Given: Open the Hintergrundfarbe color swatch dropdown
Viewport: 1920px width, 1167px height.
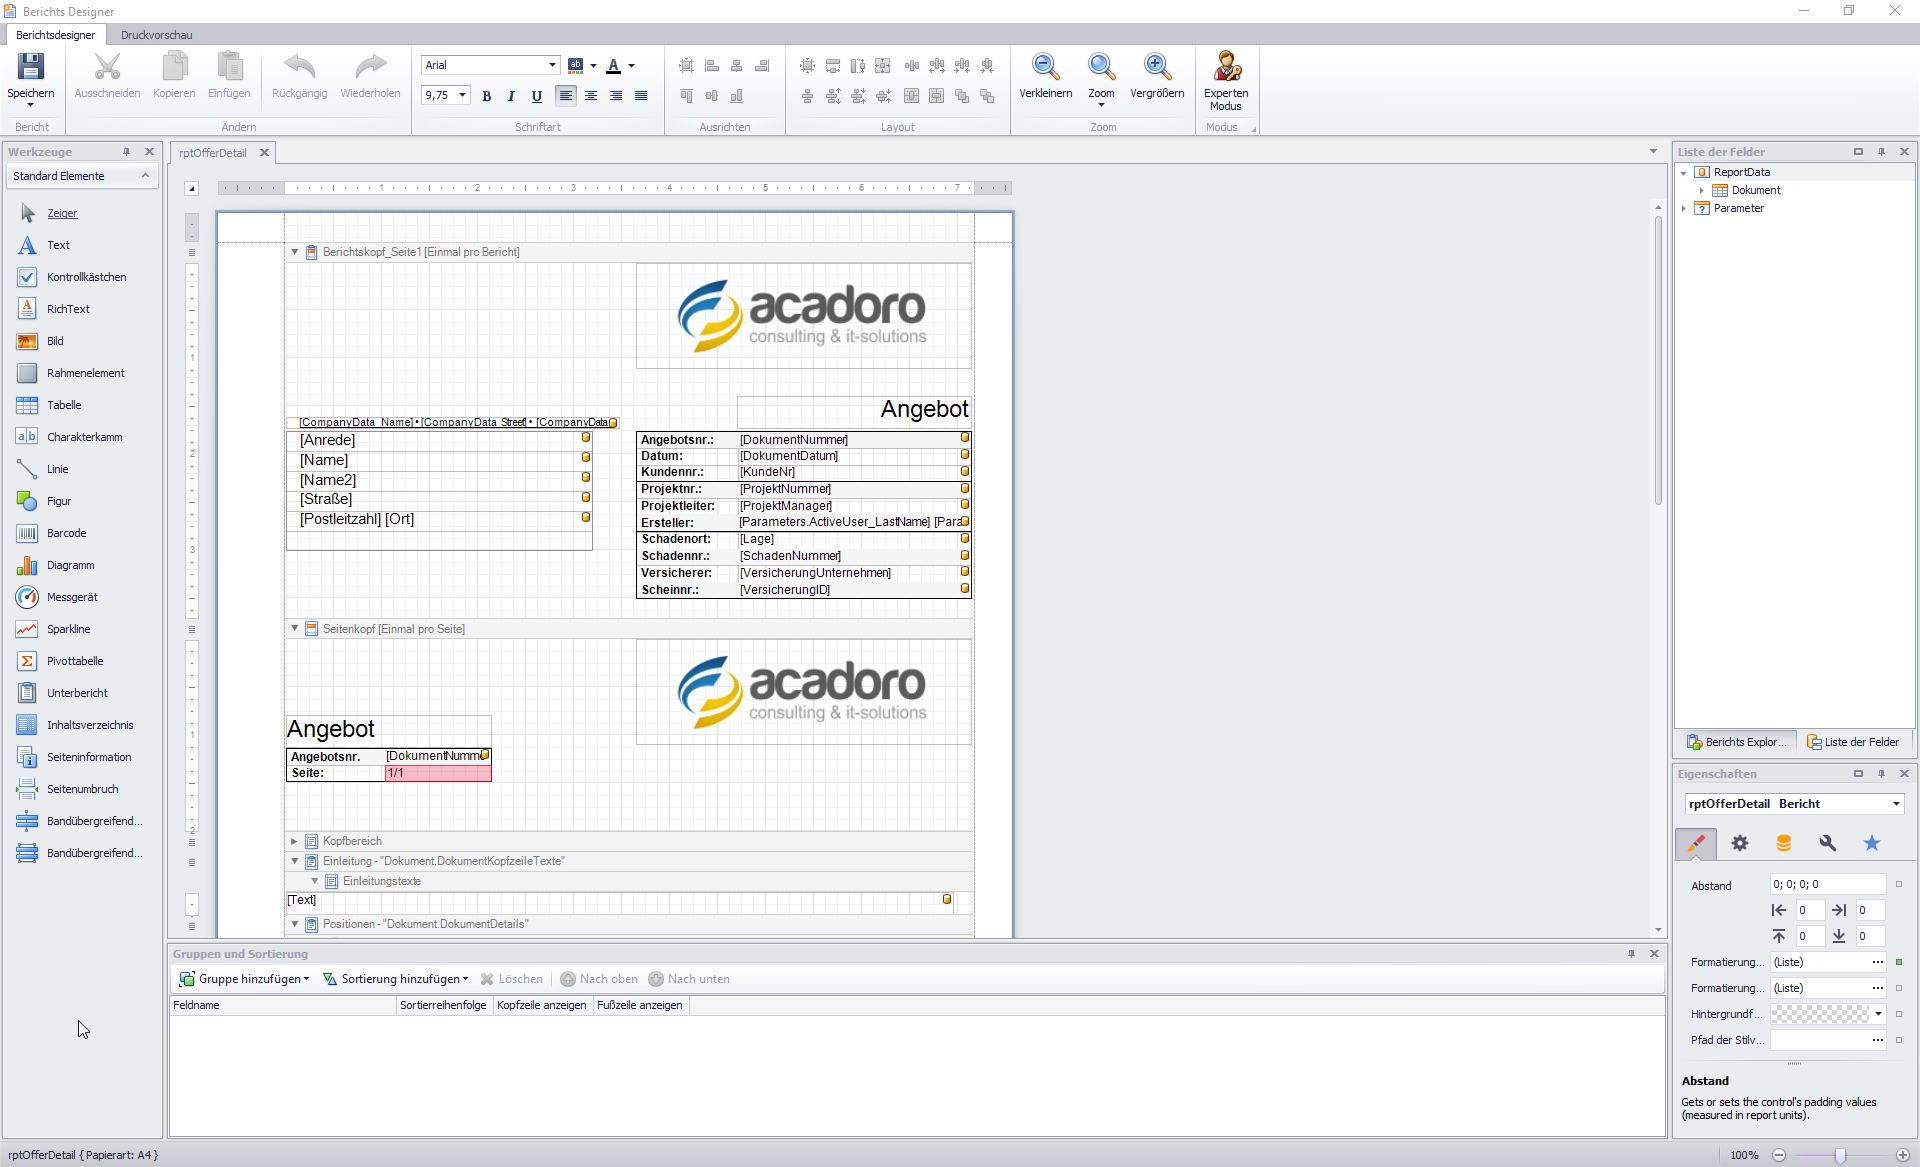Looking at the screenshot, I should coord(1878,1014).
